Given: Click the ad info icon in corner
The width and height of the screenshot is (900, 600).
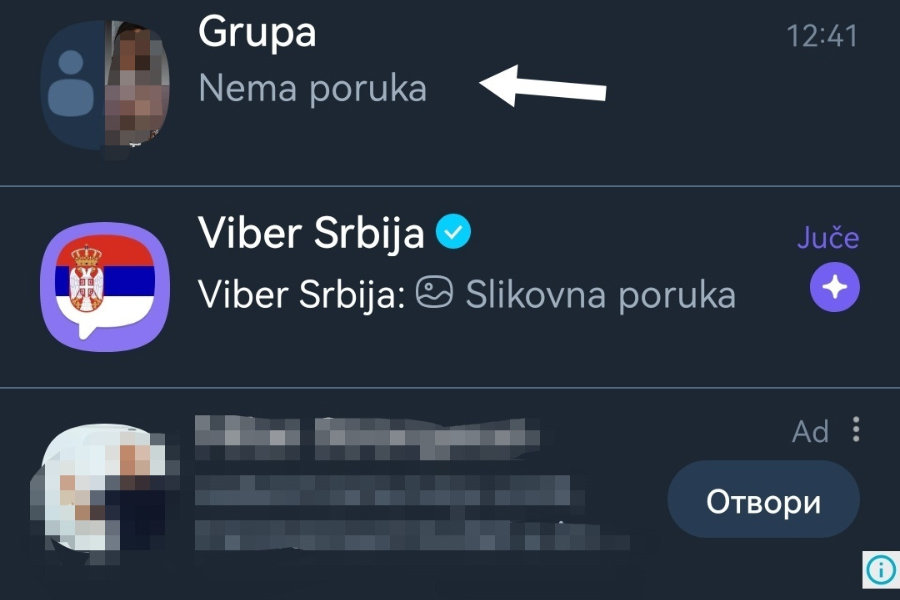Looking at the screenshot, I should tap(881, 570).
